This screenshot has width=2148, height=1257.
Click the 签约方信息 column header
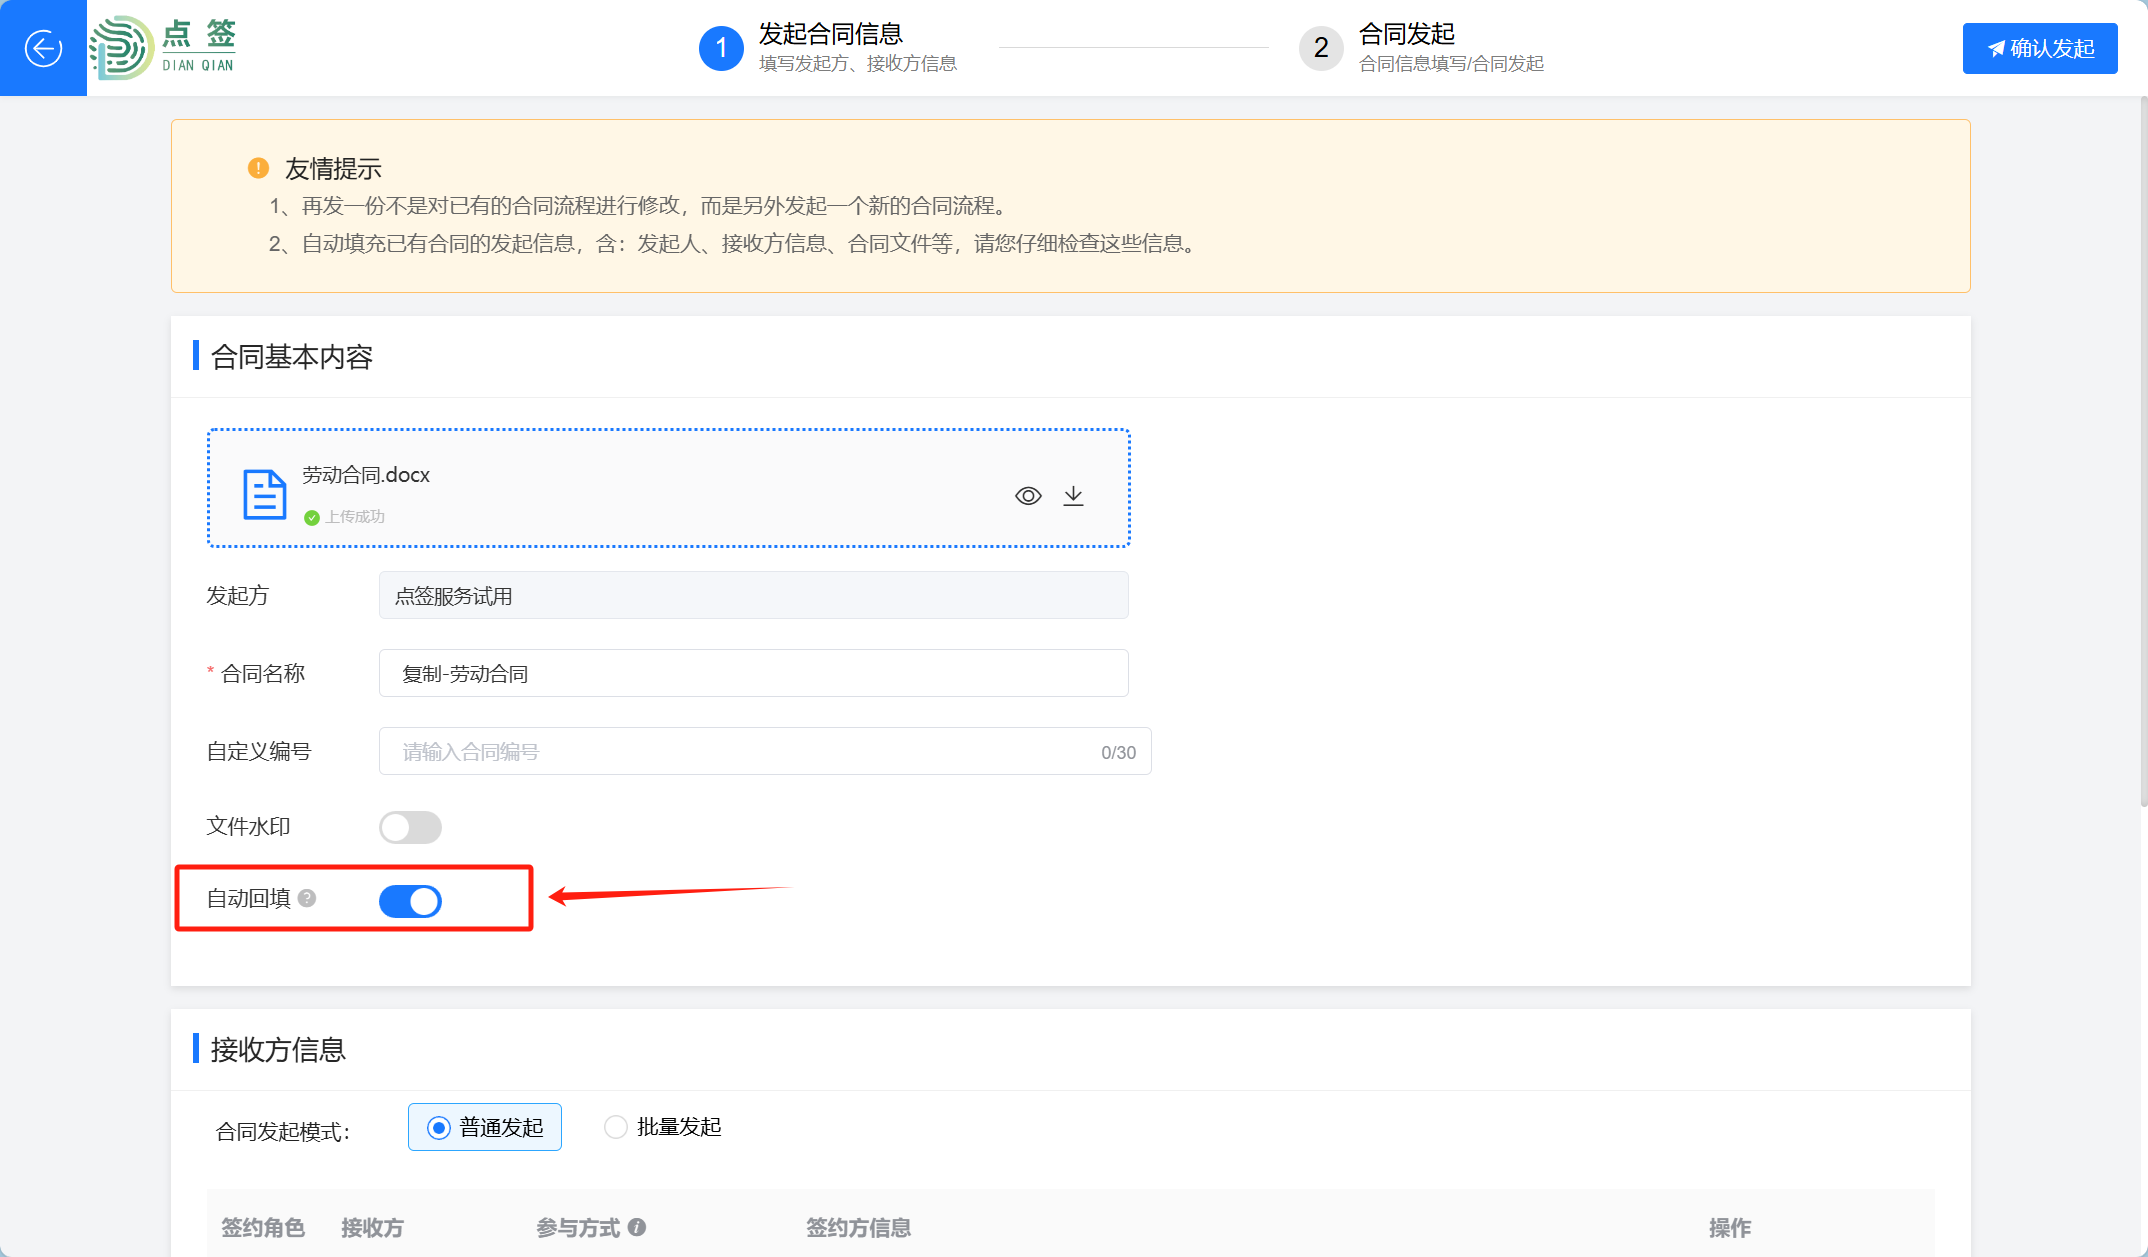coord(858,1227)
